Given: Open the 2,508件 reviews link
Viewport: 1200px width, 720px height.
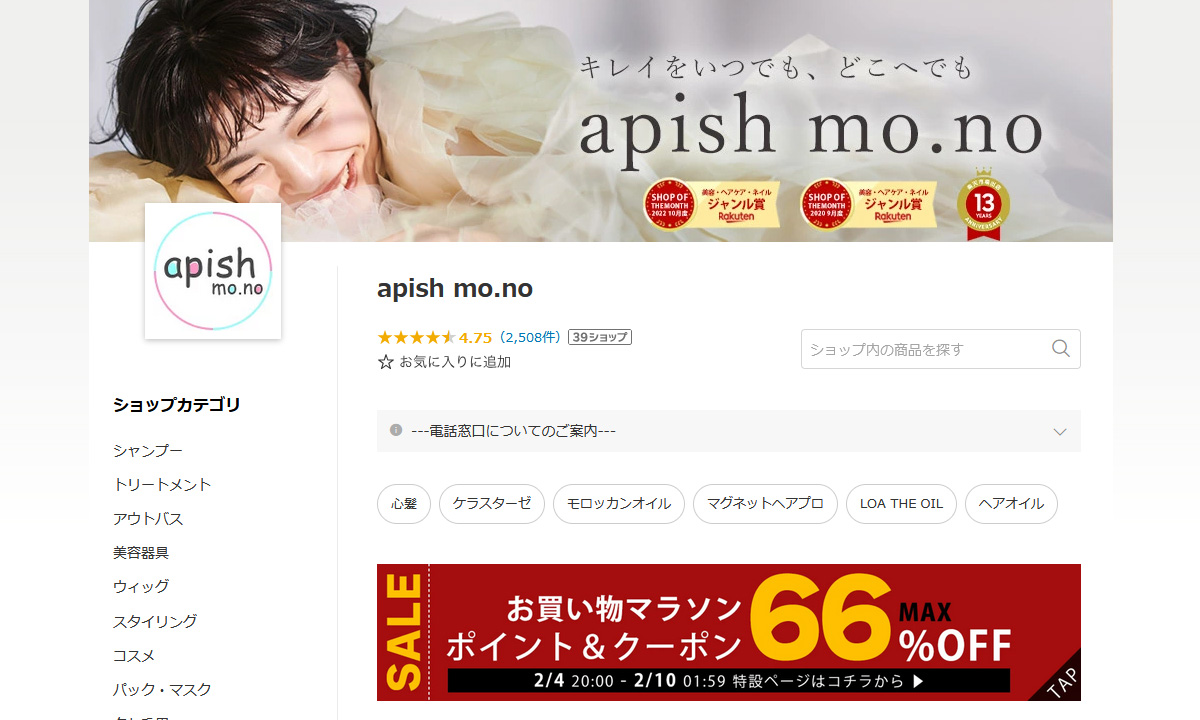Looking at the screenshot, I should (x=532, y=337).
